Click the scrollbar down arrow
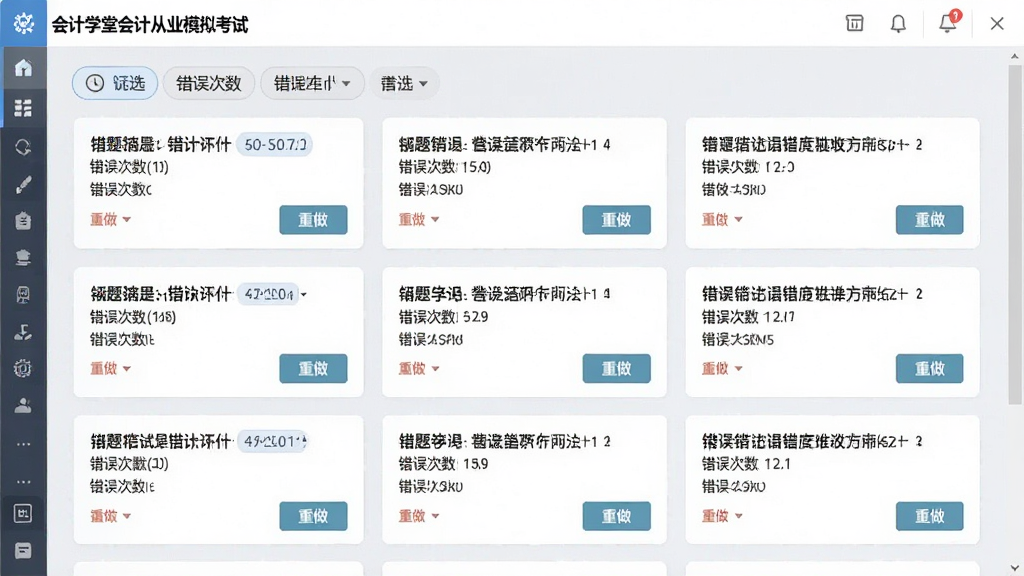This screenshot has height=576, width=1024. [1014, 568]
